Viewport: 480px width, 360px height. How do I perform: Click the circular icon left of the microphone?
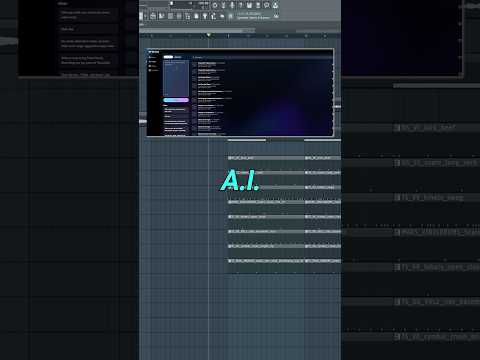tap(215, 5)
